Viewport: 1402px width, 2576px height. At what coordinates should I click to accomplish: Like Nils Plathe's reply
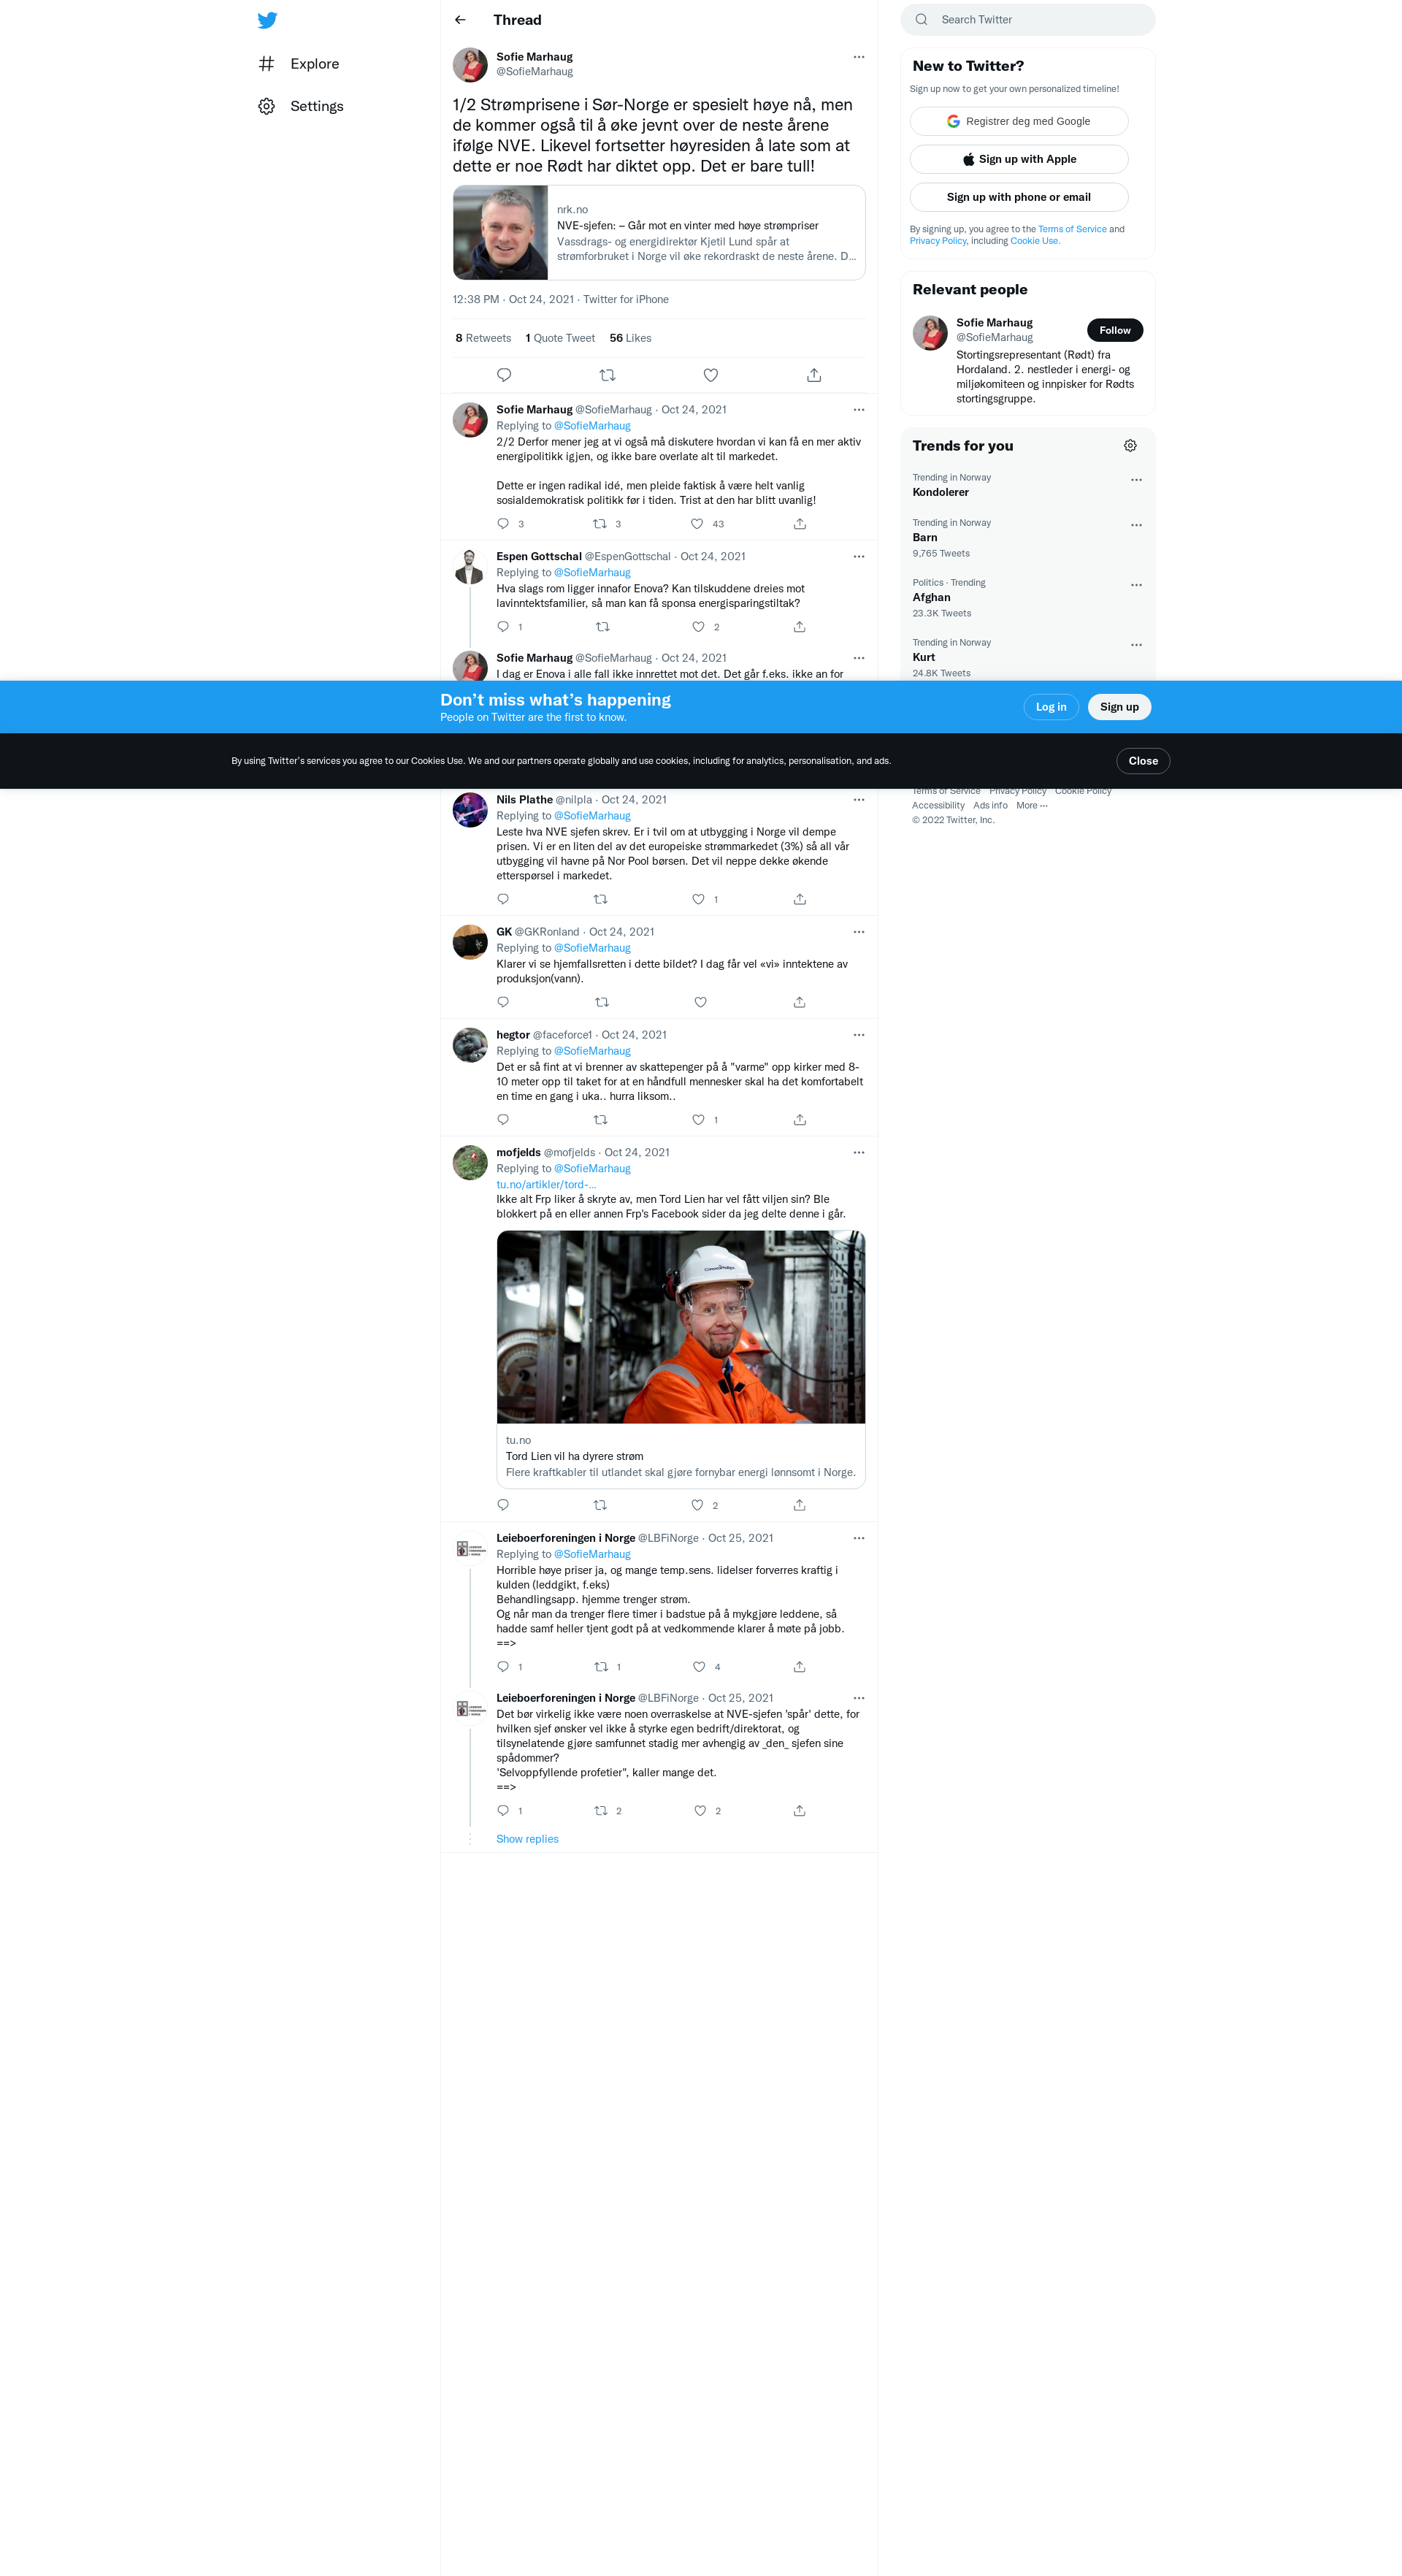click(x=698, y=899)
